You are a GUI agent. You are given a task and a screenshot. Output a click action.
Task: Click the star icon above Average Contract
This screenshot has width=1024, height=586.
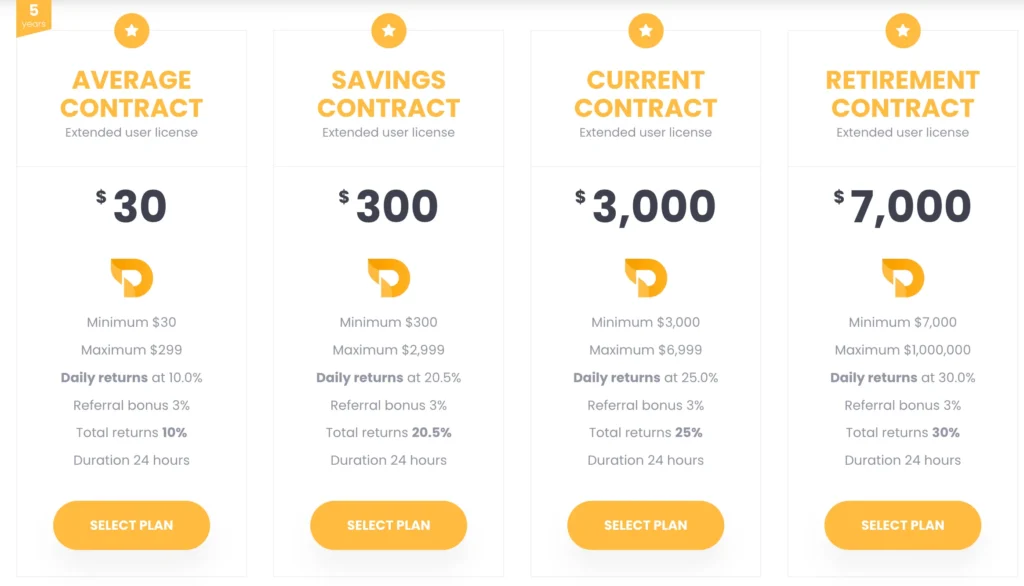pyautogui.click(x=131, y=31)
